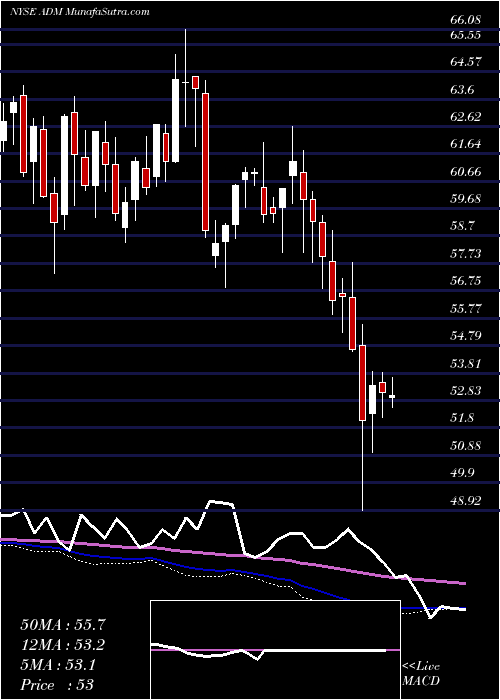The height and width of the screenshot is (700, 500).
Task: Click the 65.55 price axis label
Action: pyautogui.click(x=466, y=35)
